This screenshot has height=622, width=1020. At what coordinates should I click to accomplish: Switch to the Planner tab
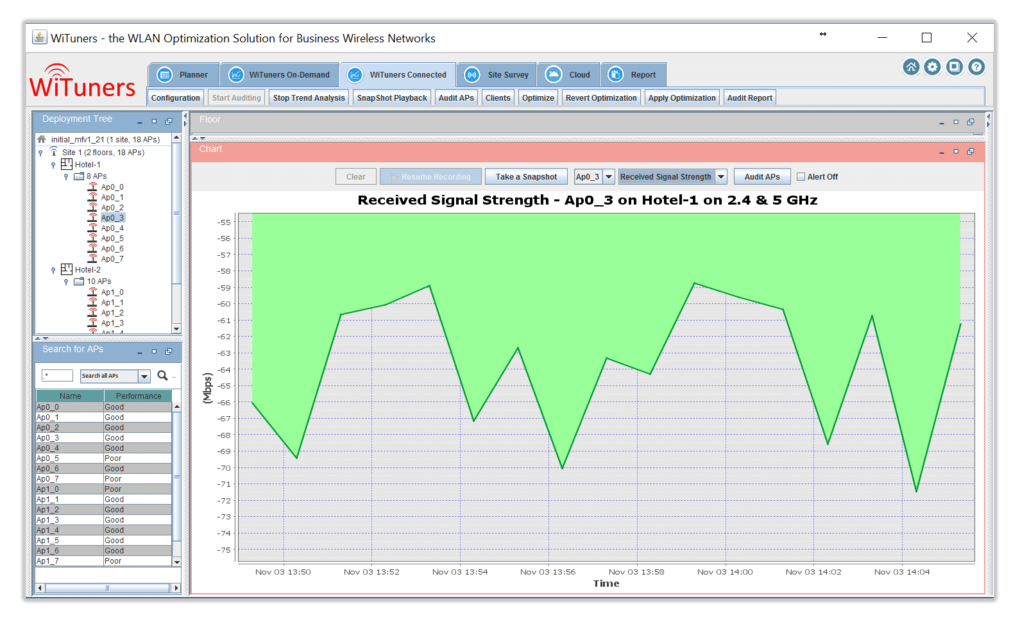tap(183, 75)
